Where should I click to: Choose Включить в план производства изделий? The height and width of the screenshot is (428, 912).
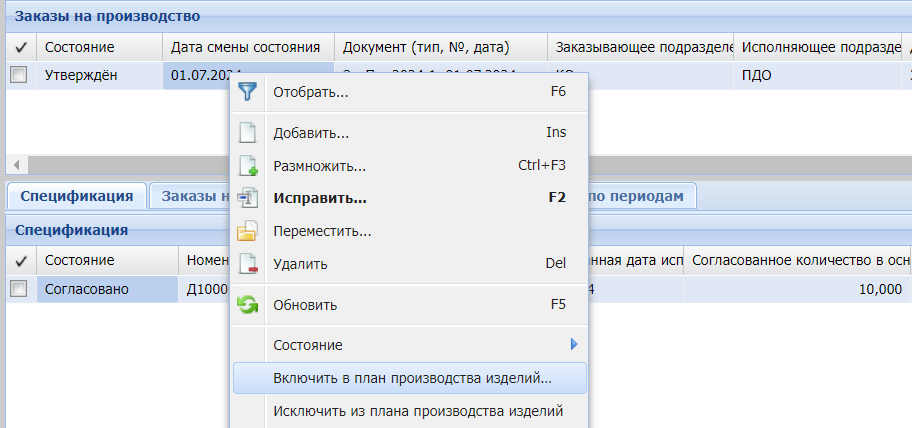tap(411, 379)
